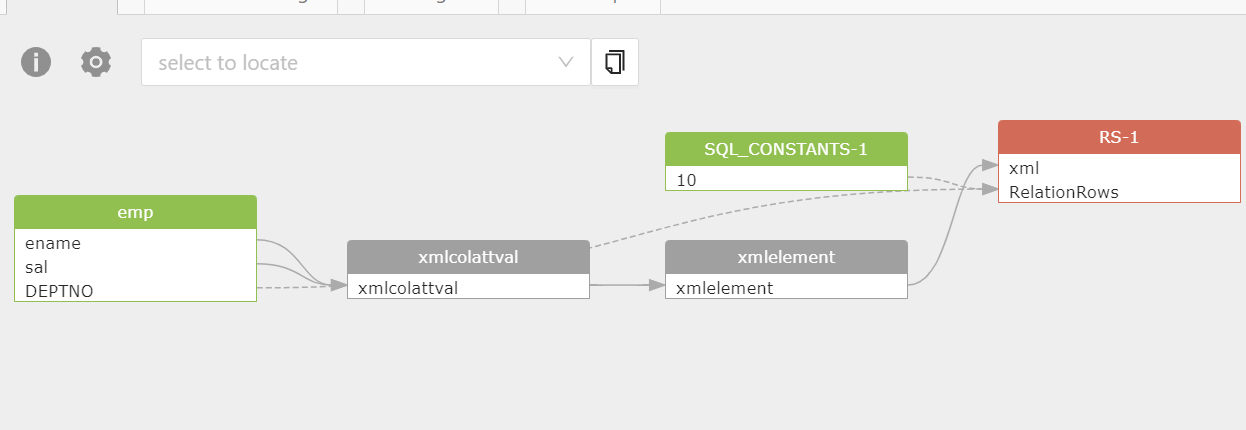Select the ename column in emp
The image size is (1246, 430).
(136, 242)
